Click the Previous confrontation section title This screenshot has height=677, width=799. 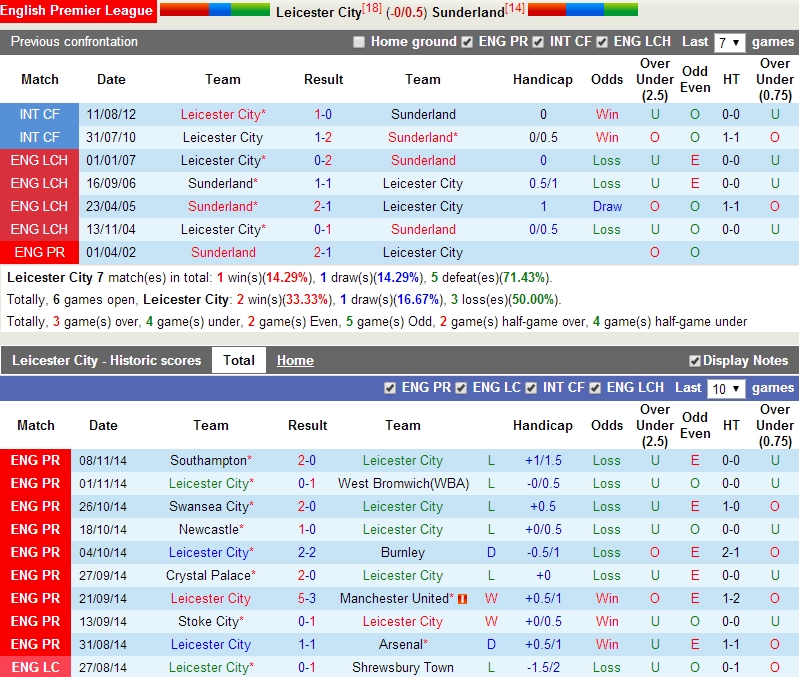pos(74,42)
